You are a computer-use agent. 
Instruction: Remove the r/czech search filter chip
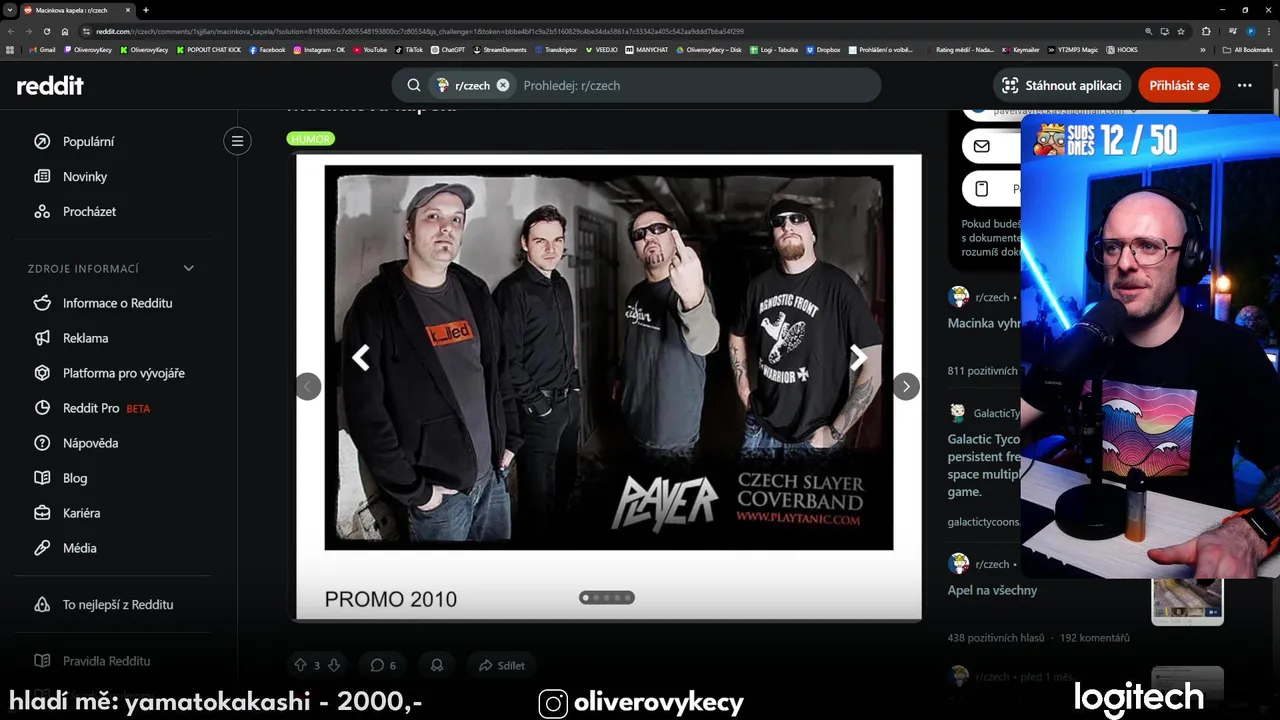click(x=503, y=85)
